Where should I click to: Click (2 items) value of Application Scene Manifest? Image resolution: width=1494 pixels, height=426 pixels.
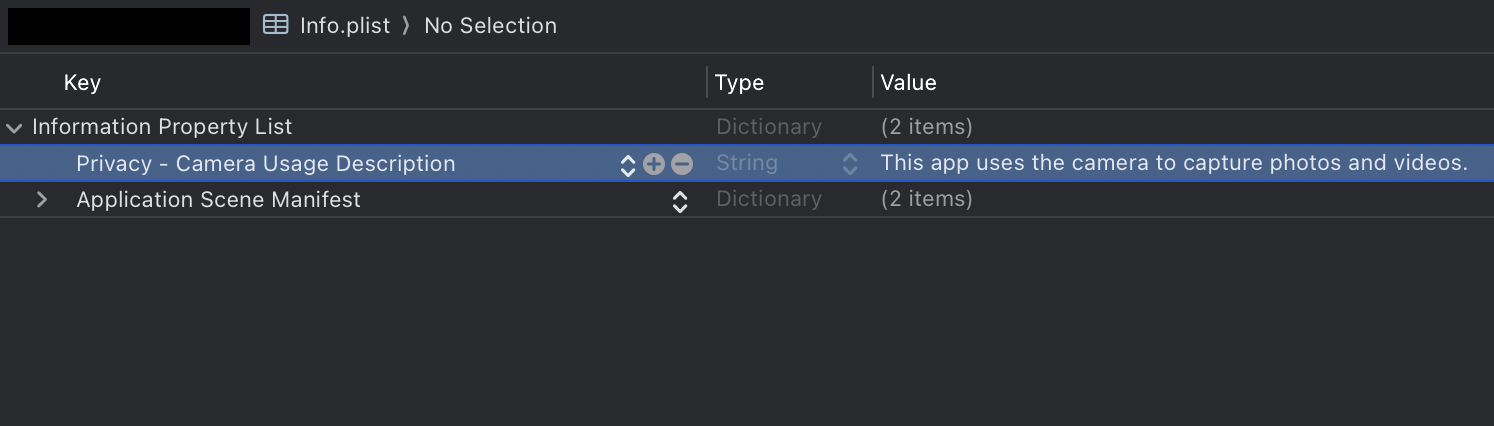926,200
